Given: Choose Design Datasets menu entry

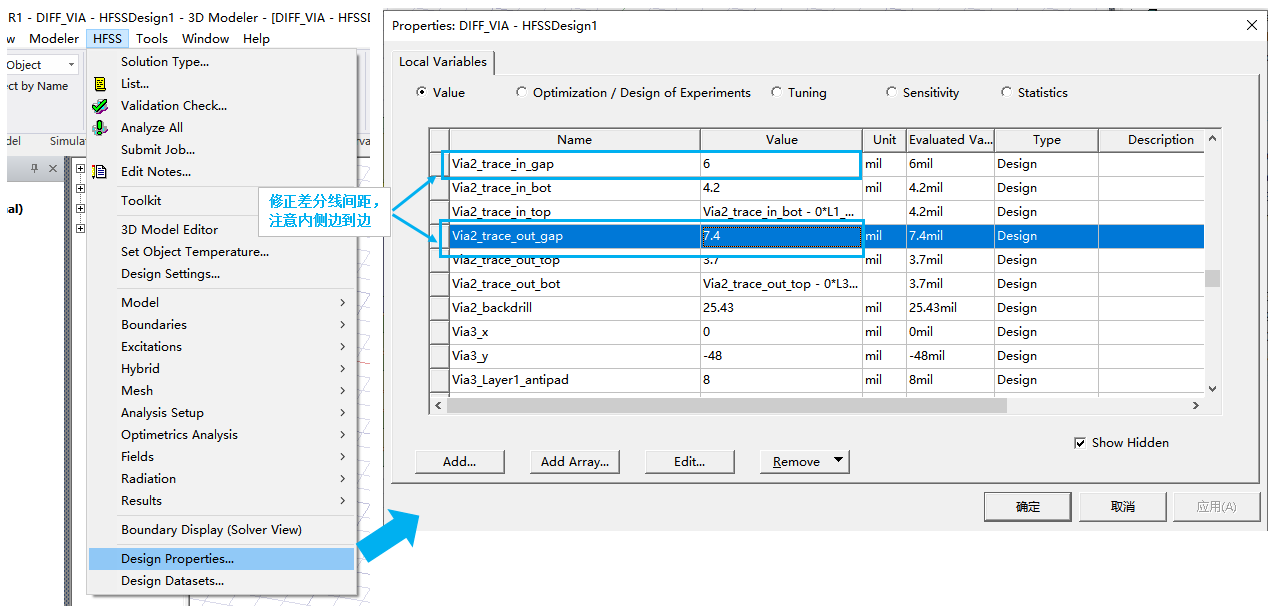Looking at the screenshot, I should click(x=221, y=581).
